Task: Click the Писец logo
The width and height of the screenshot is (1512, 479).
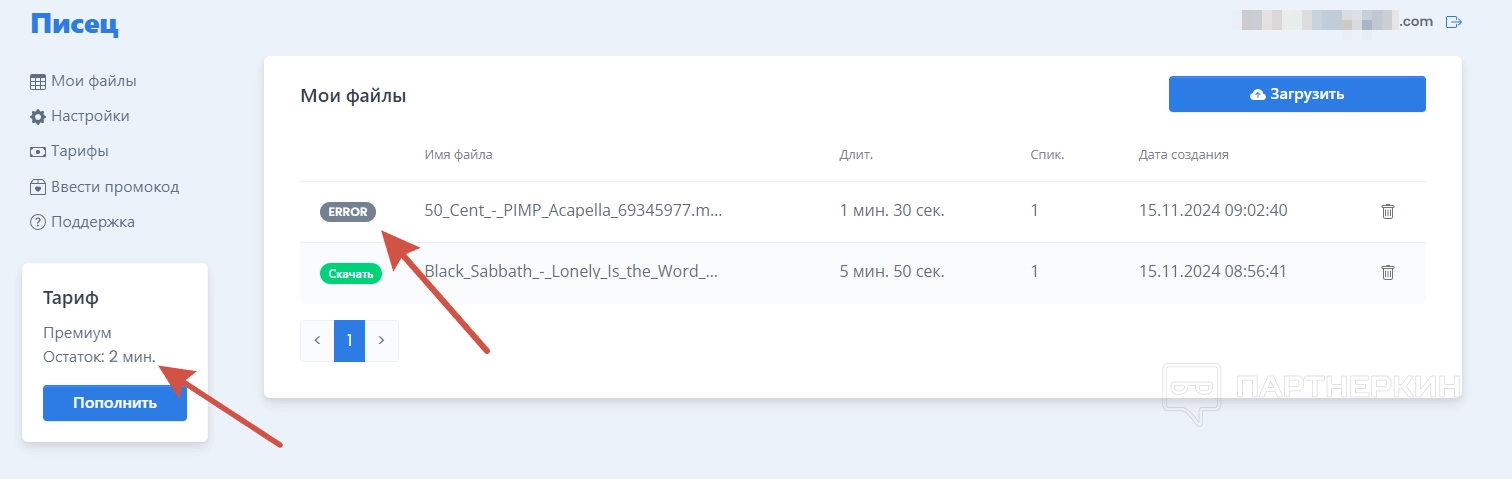Action: pos(74,23)
